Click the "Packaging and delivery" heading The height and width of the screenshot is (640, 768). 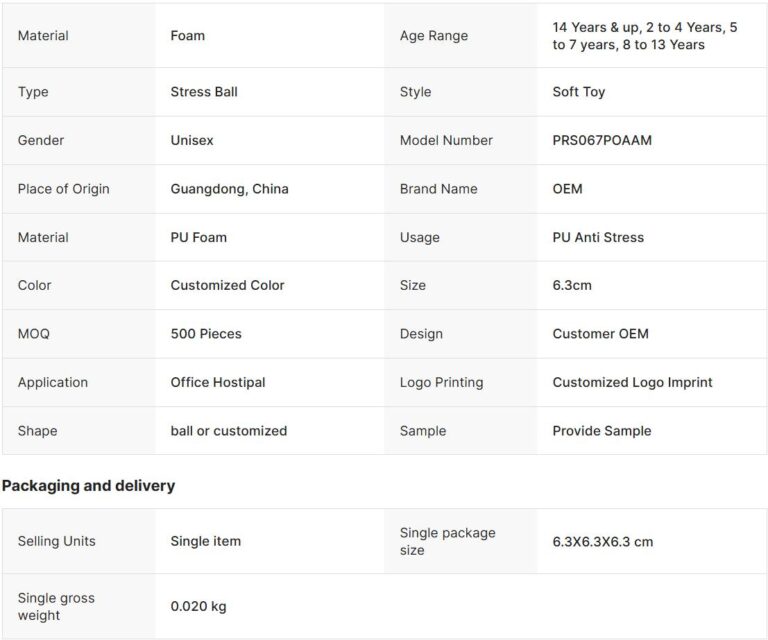tap(88, 486)
